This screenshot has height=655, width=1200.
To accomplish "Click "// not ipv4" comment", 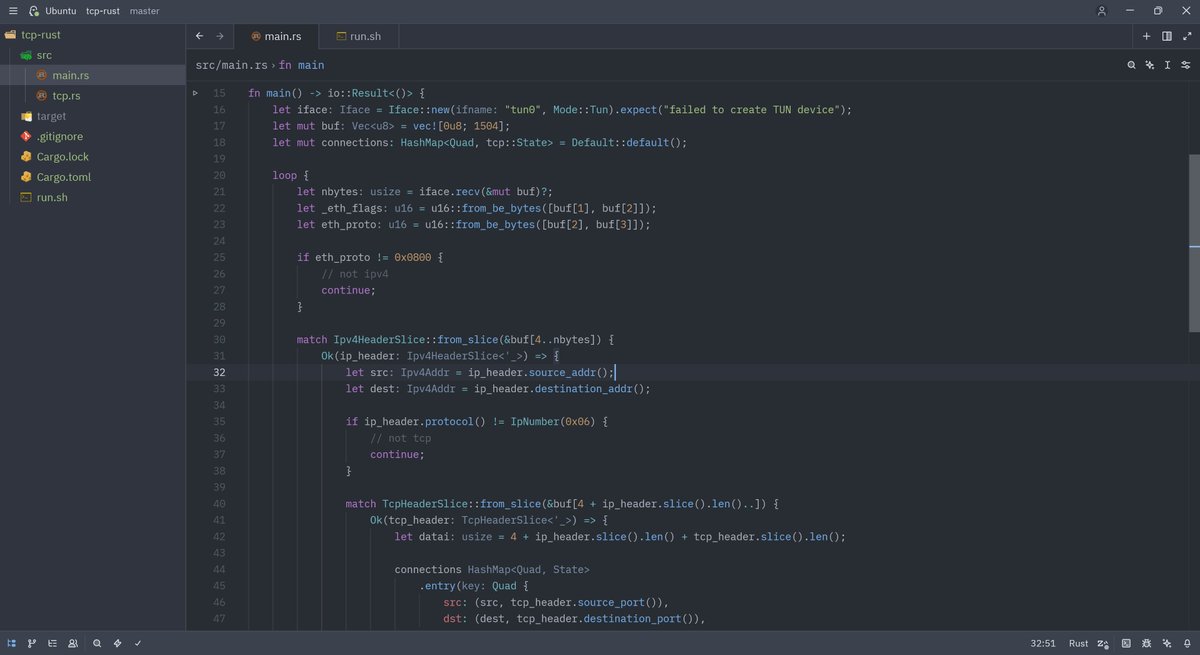I will point(355,274).
